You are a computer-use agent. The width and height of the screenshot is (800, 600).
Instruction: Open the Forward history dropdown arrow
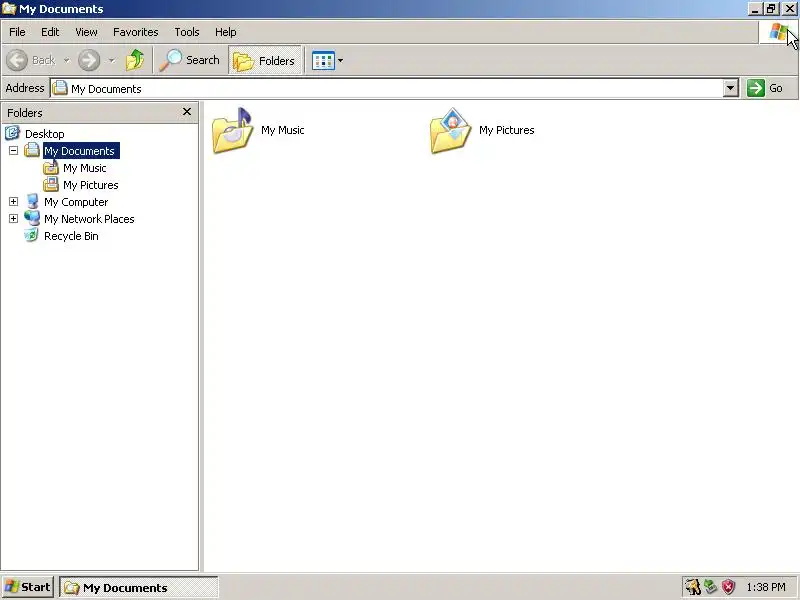[x=111, y=60]
